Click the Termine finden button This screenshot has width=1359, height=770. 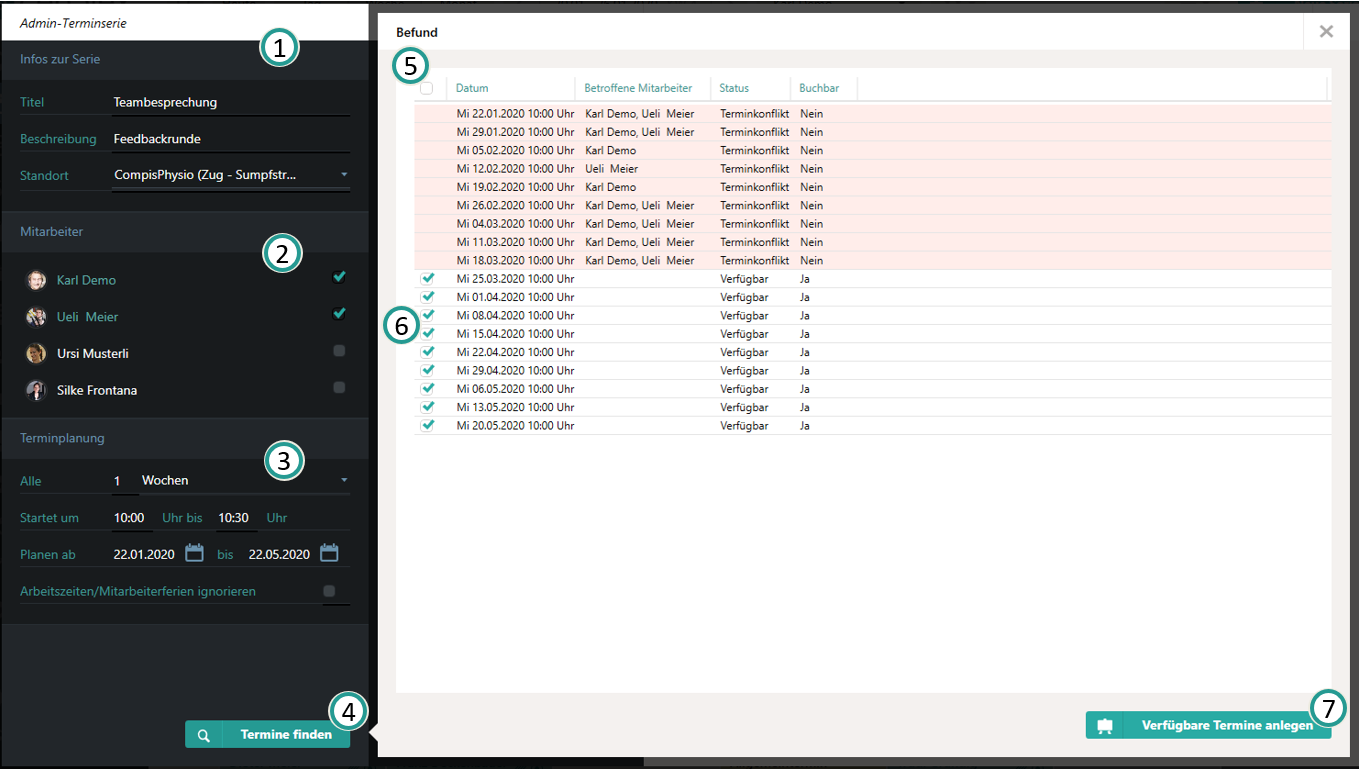coord(285,735)
